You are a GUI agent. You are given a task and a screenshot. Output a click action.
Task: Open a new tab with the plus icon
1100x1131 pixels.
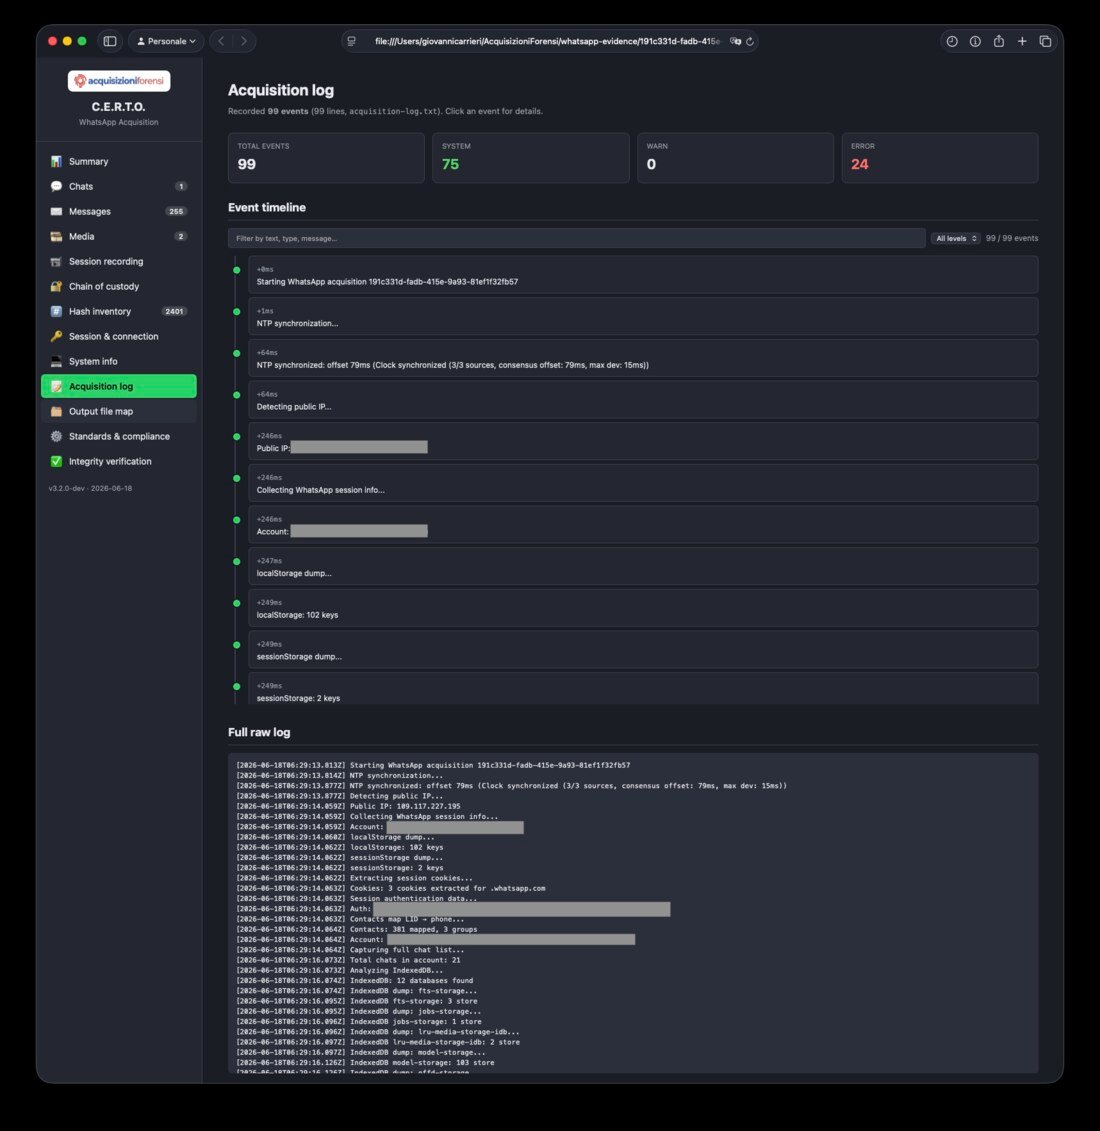1022,41
